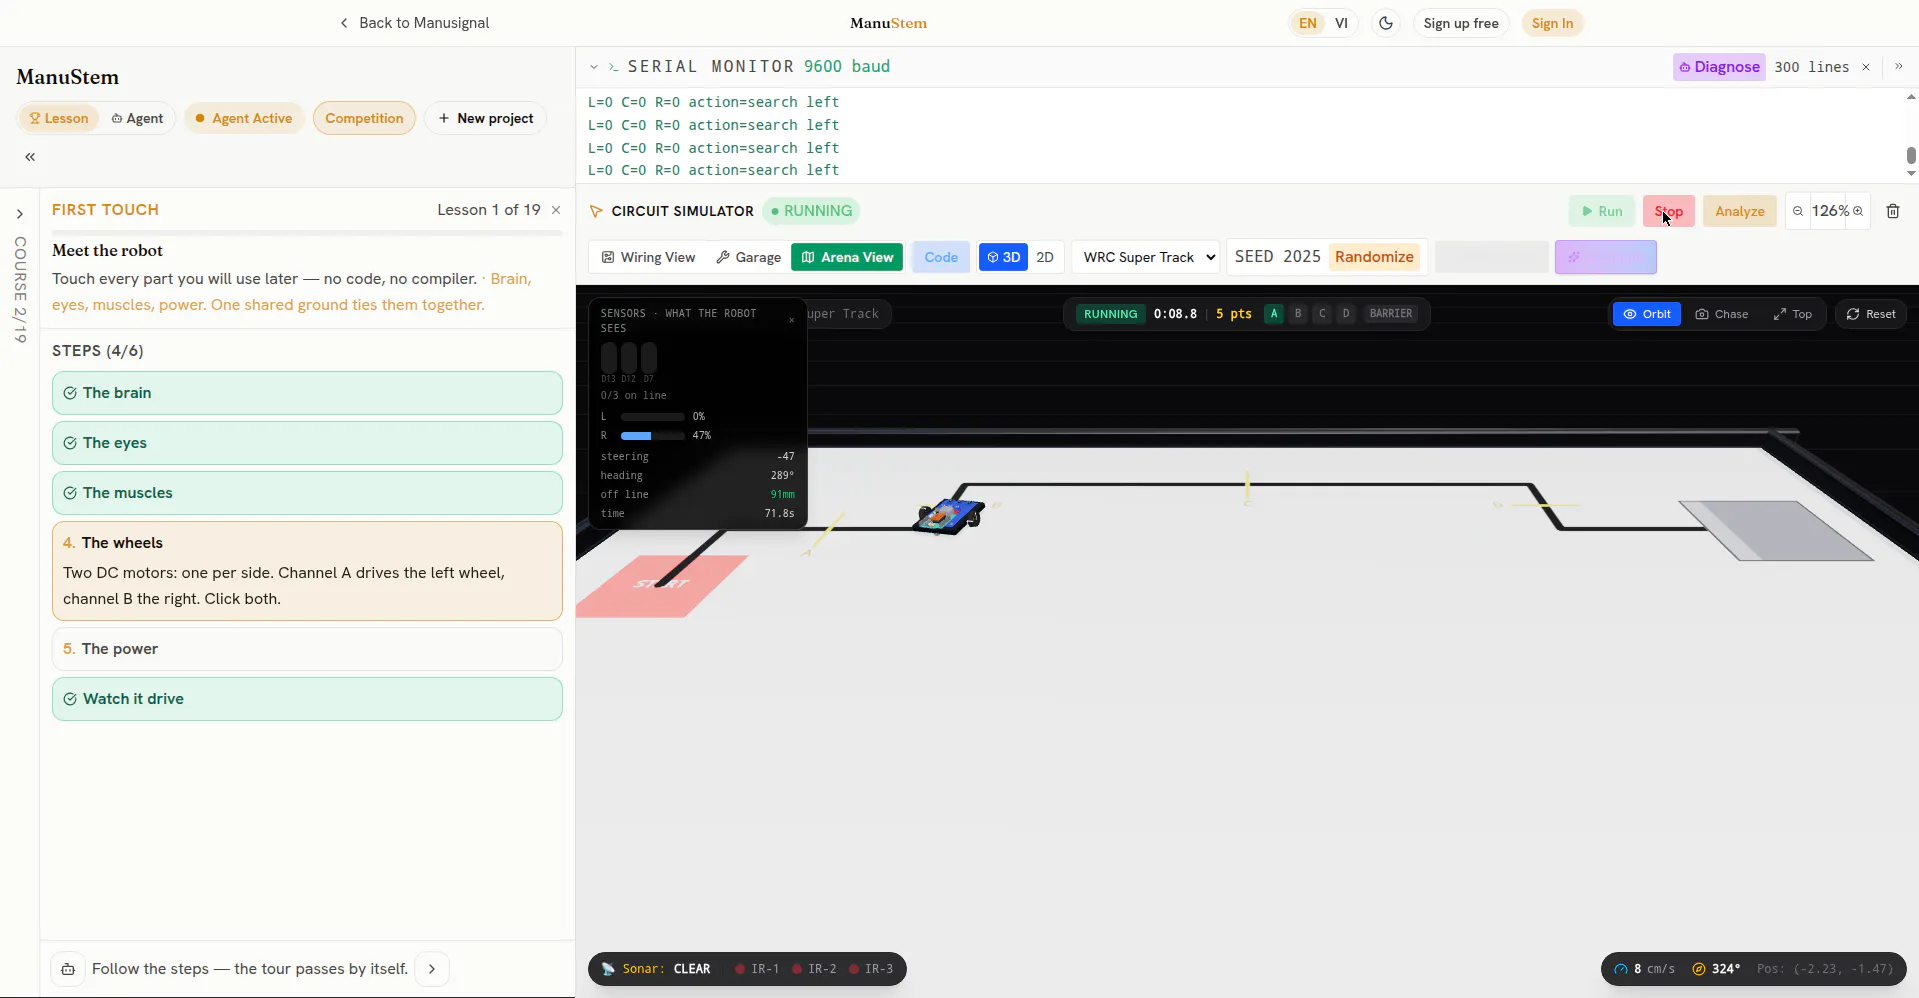Image resolution: width=1919 pixels, height=998 pixels.
Task: Select the Chase camera mode
Action: [x=1722, y=314]
